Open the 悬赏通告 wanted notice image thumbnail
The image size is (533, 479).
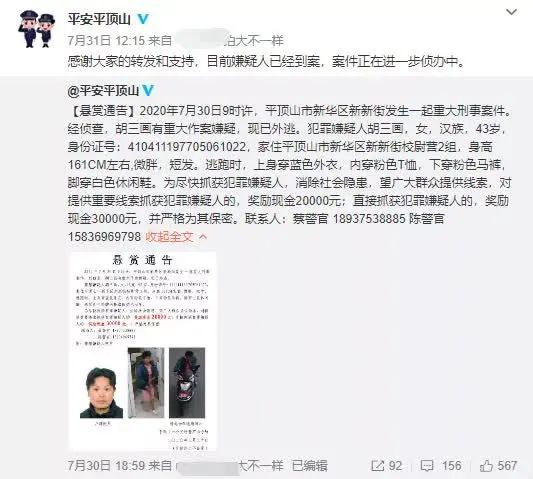pyautogui.click(x=142, y=352)
